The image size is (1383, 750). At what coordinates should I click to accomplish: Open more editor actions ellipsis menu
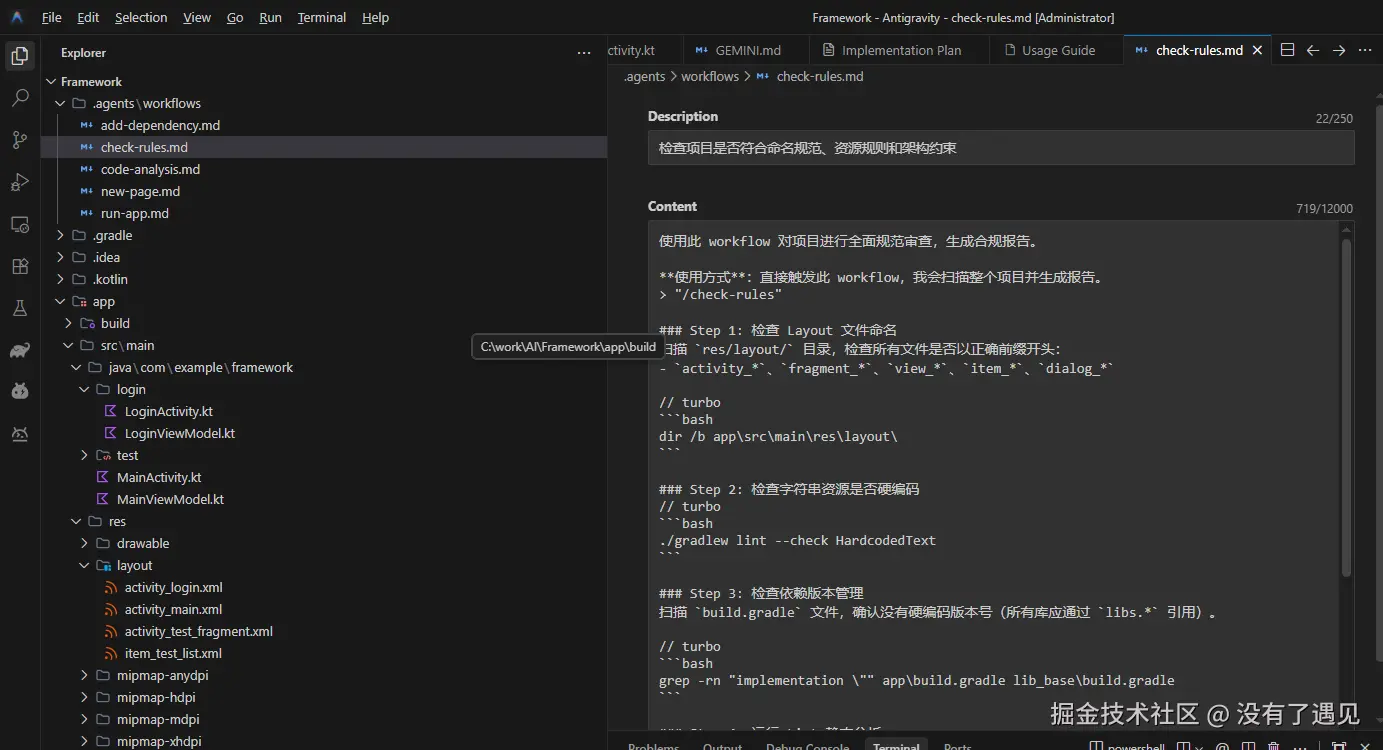pos(1365,48)
